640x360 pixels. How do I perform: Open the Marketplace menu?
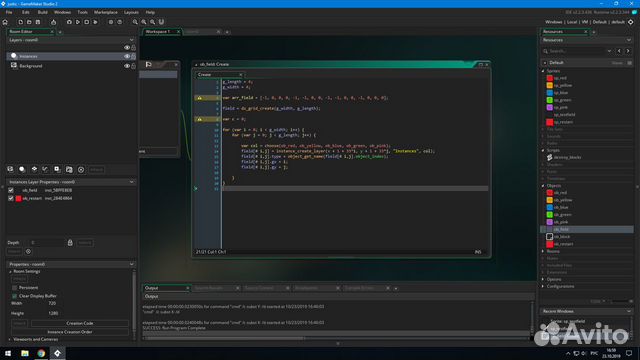click(106, 12)
